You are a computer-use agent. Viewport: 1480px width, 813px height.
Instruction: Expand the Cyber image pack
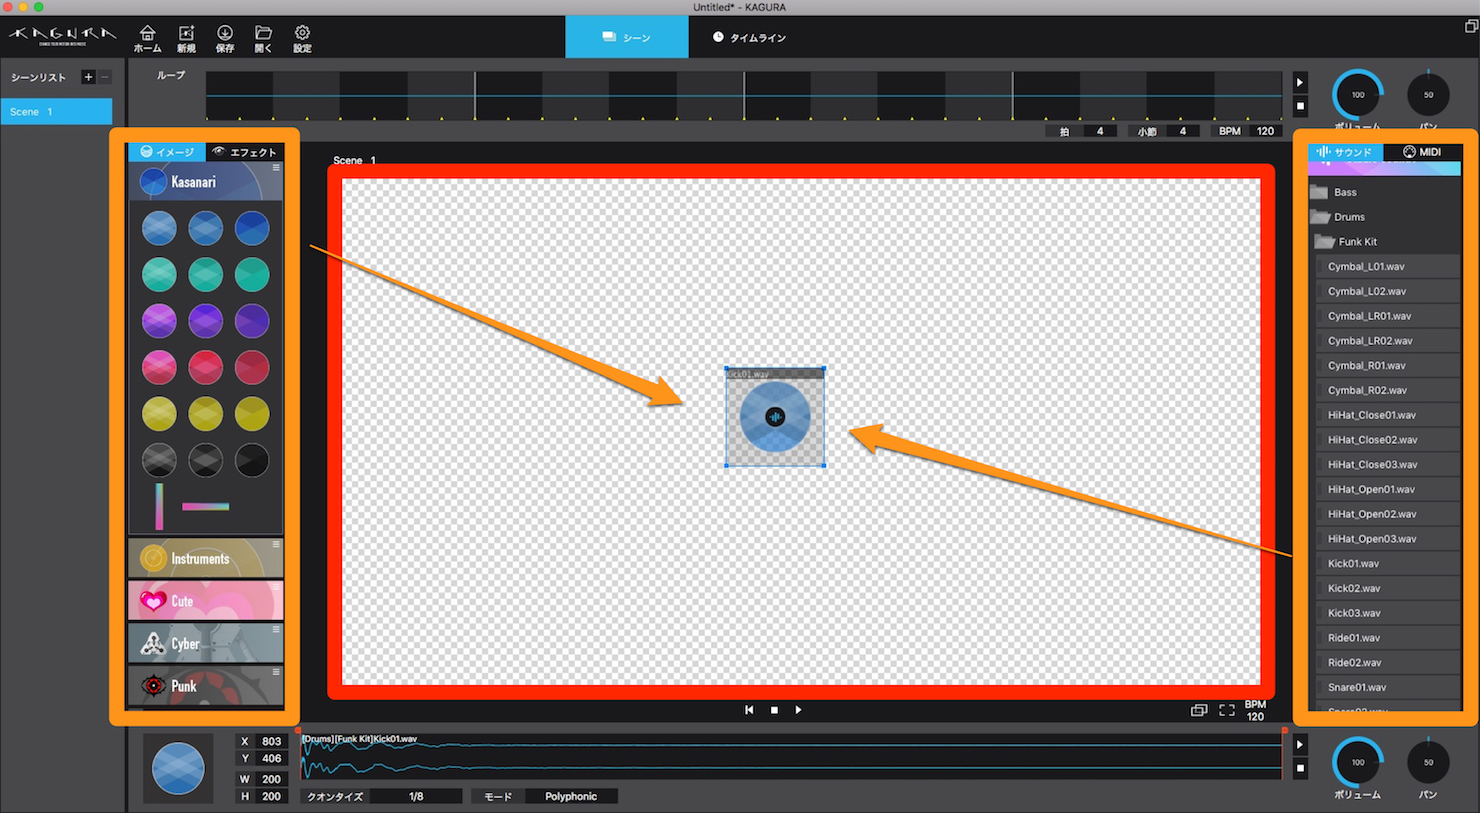pyautogui.click(x=206, y=643)
